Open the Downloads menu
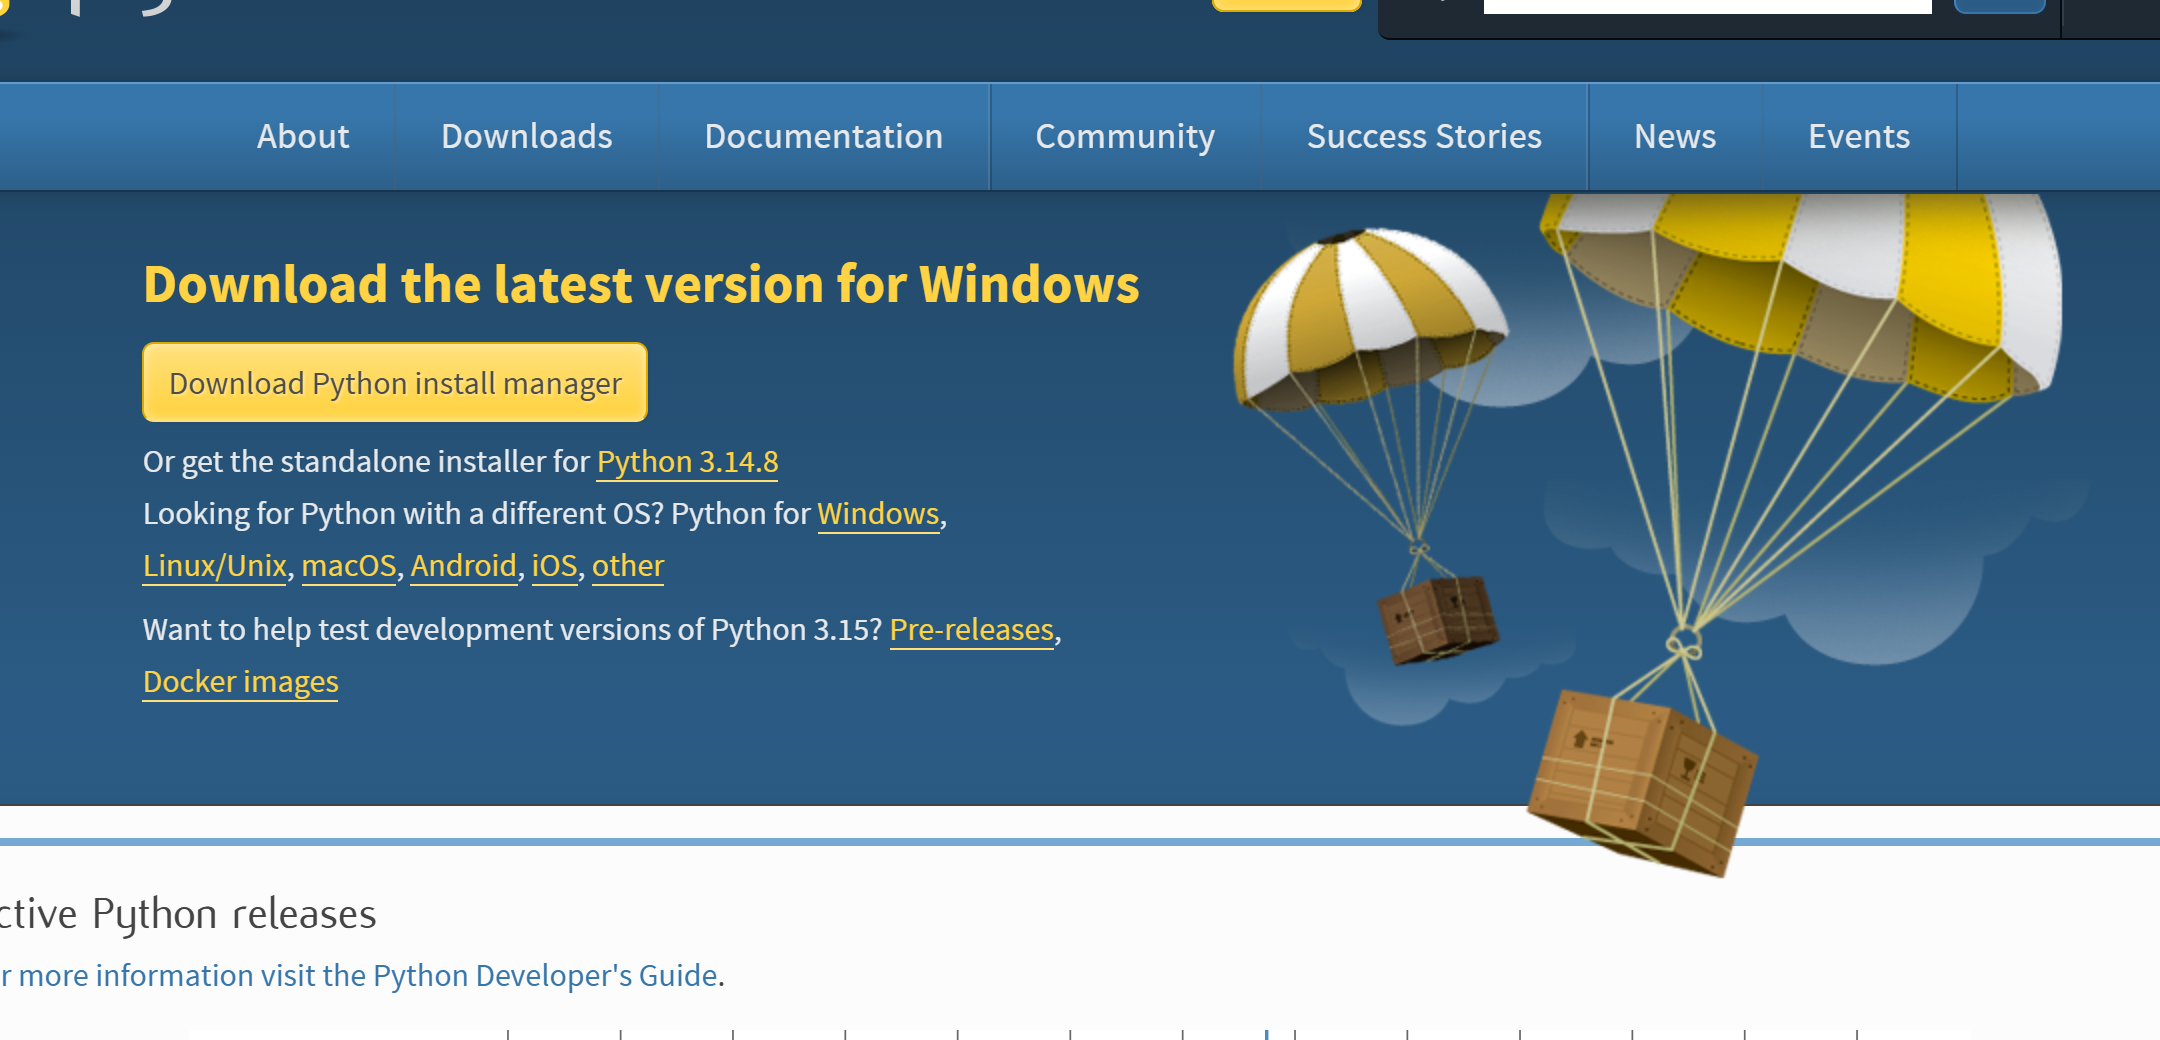2160x1040 pixels. tap(527, 136)
